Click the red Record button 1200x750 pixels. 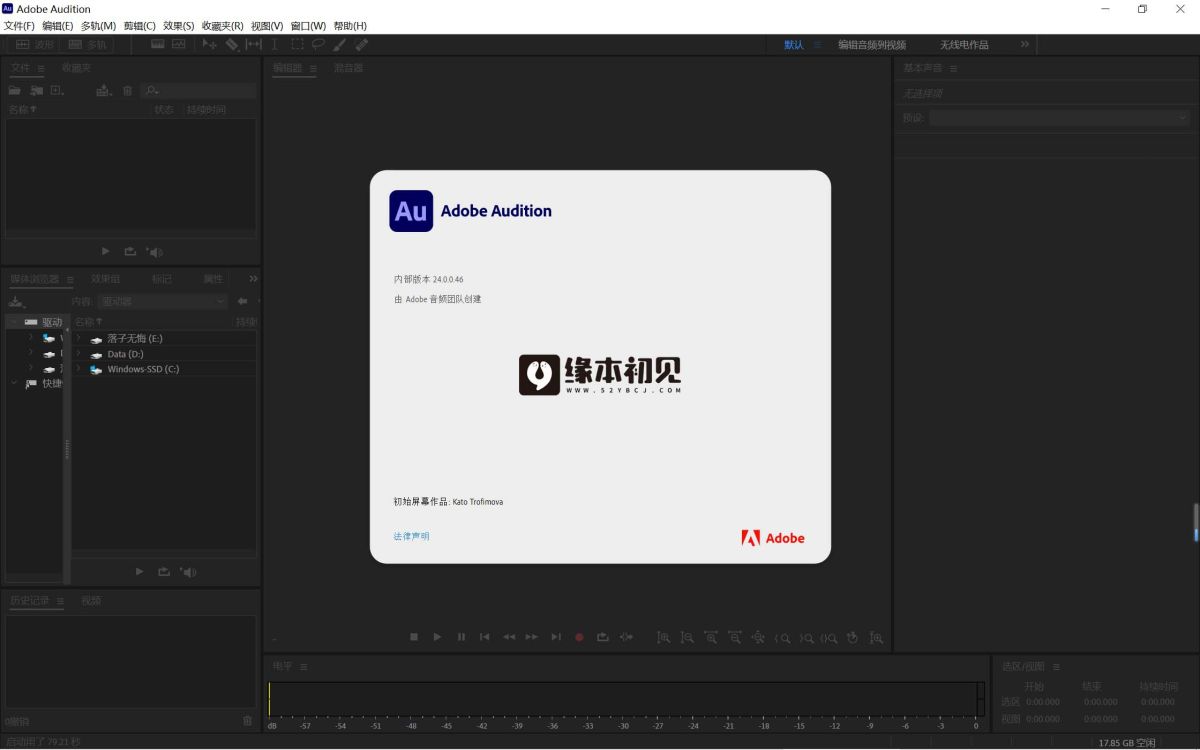point(579,637)
